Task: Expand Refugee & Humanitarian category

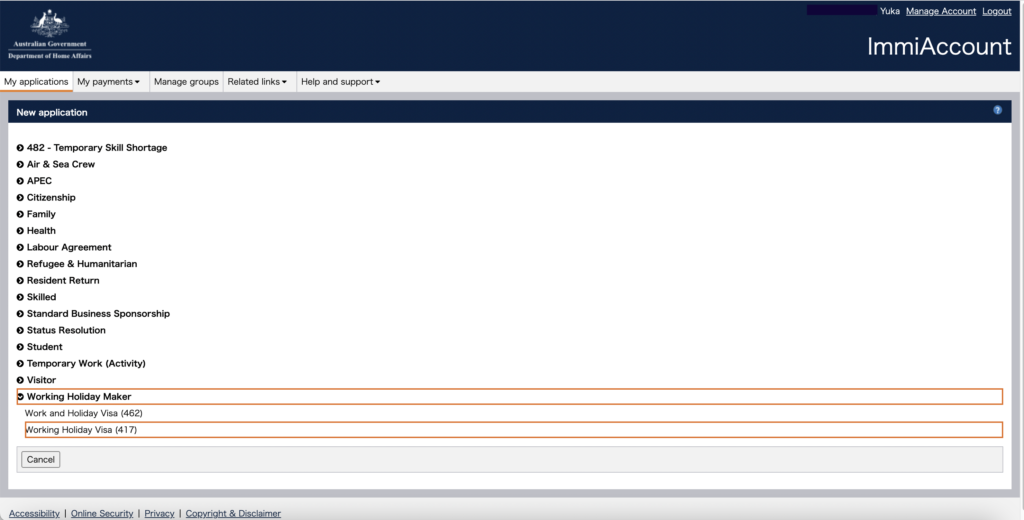Action: tap(81, 264)
